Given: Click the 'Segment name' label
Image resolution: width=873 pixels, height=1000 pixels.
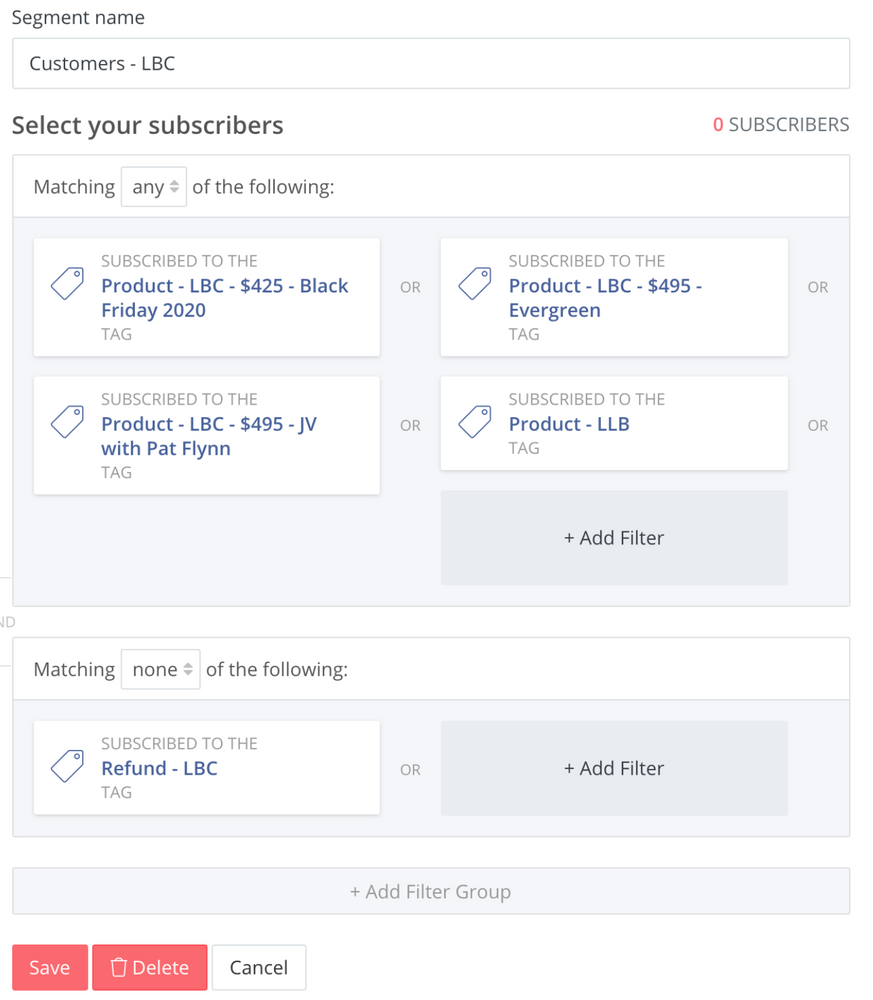Looking at the screenshot, I should point(78,17).
